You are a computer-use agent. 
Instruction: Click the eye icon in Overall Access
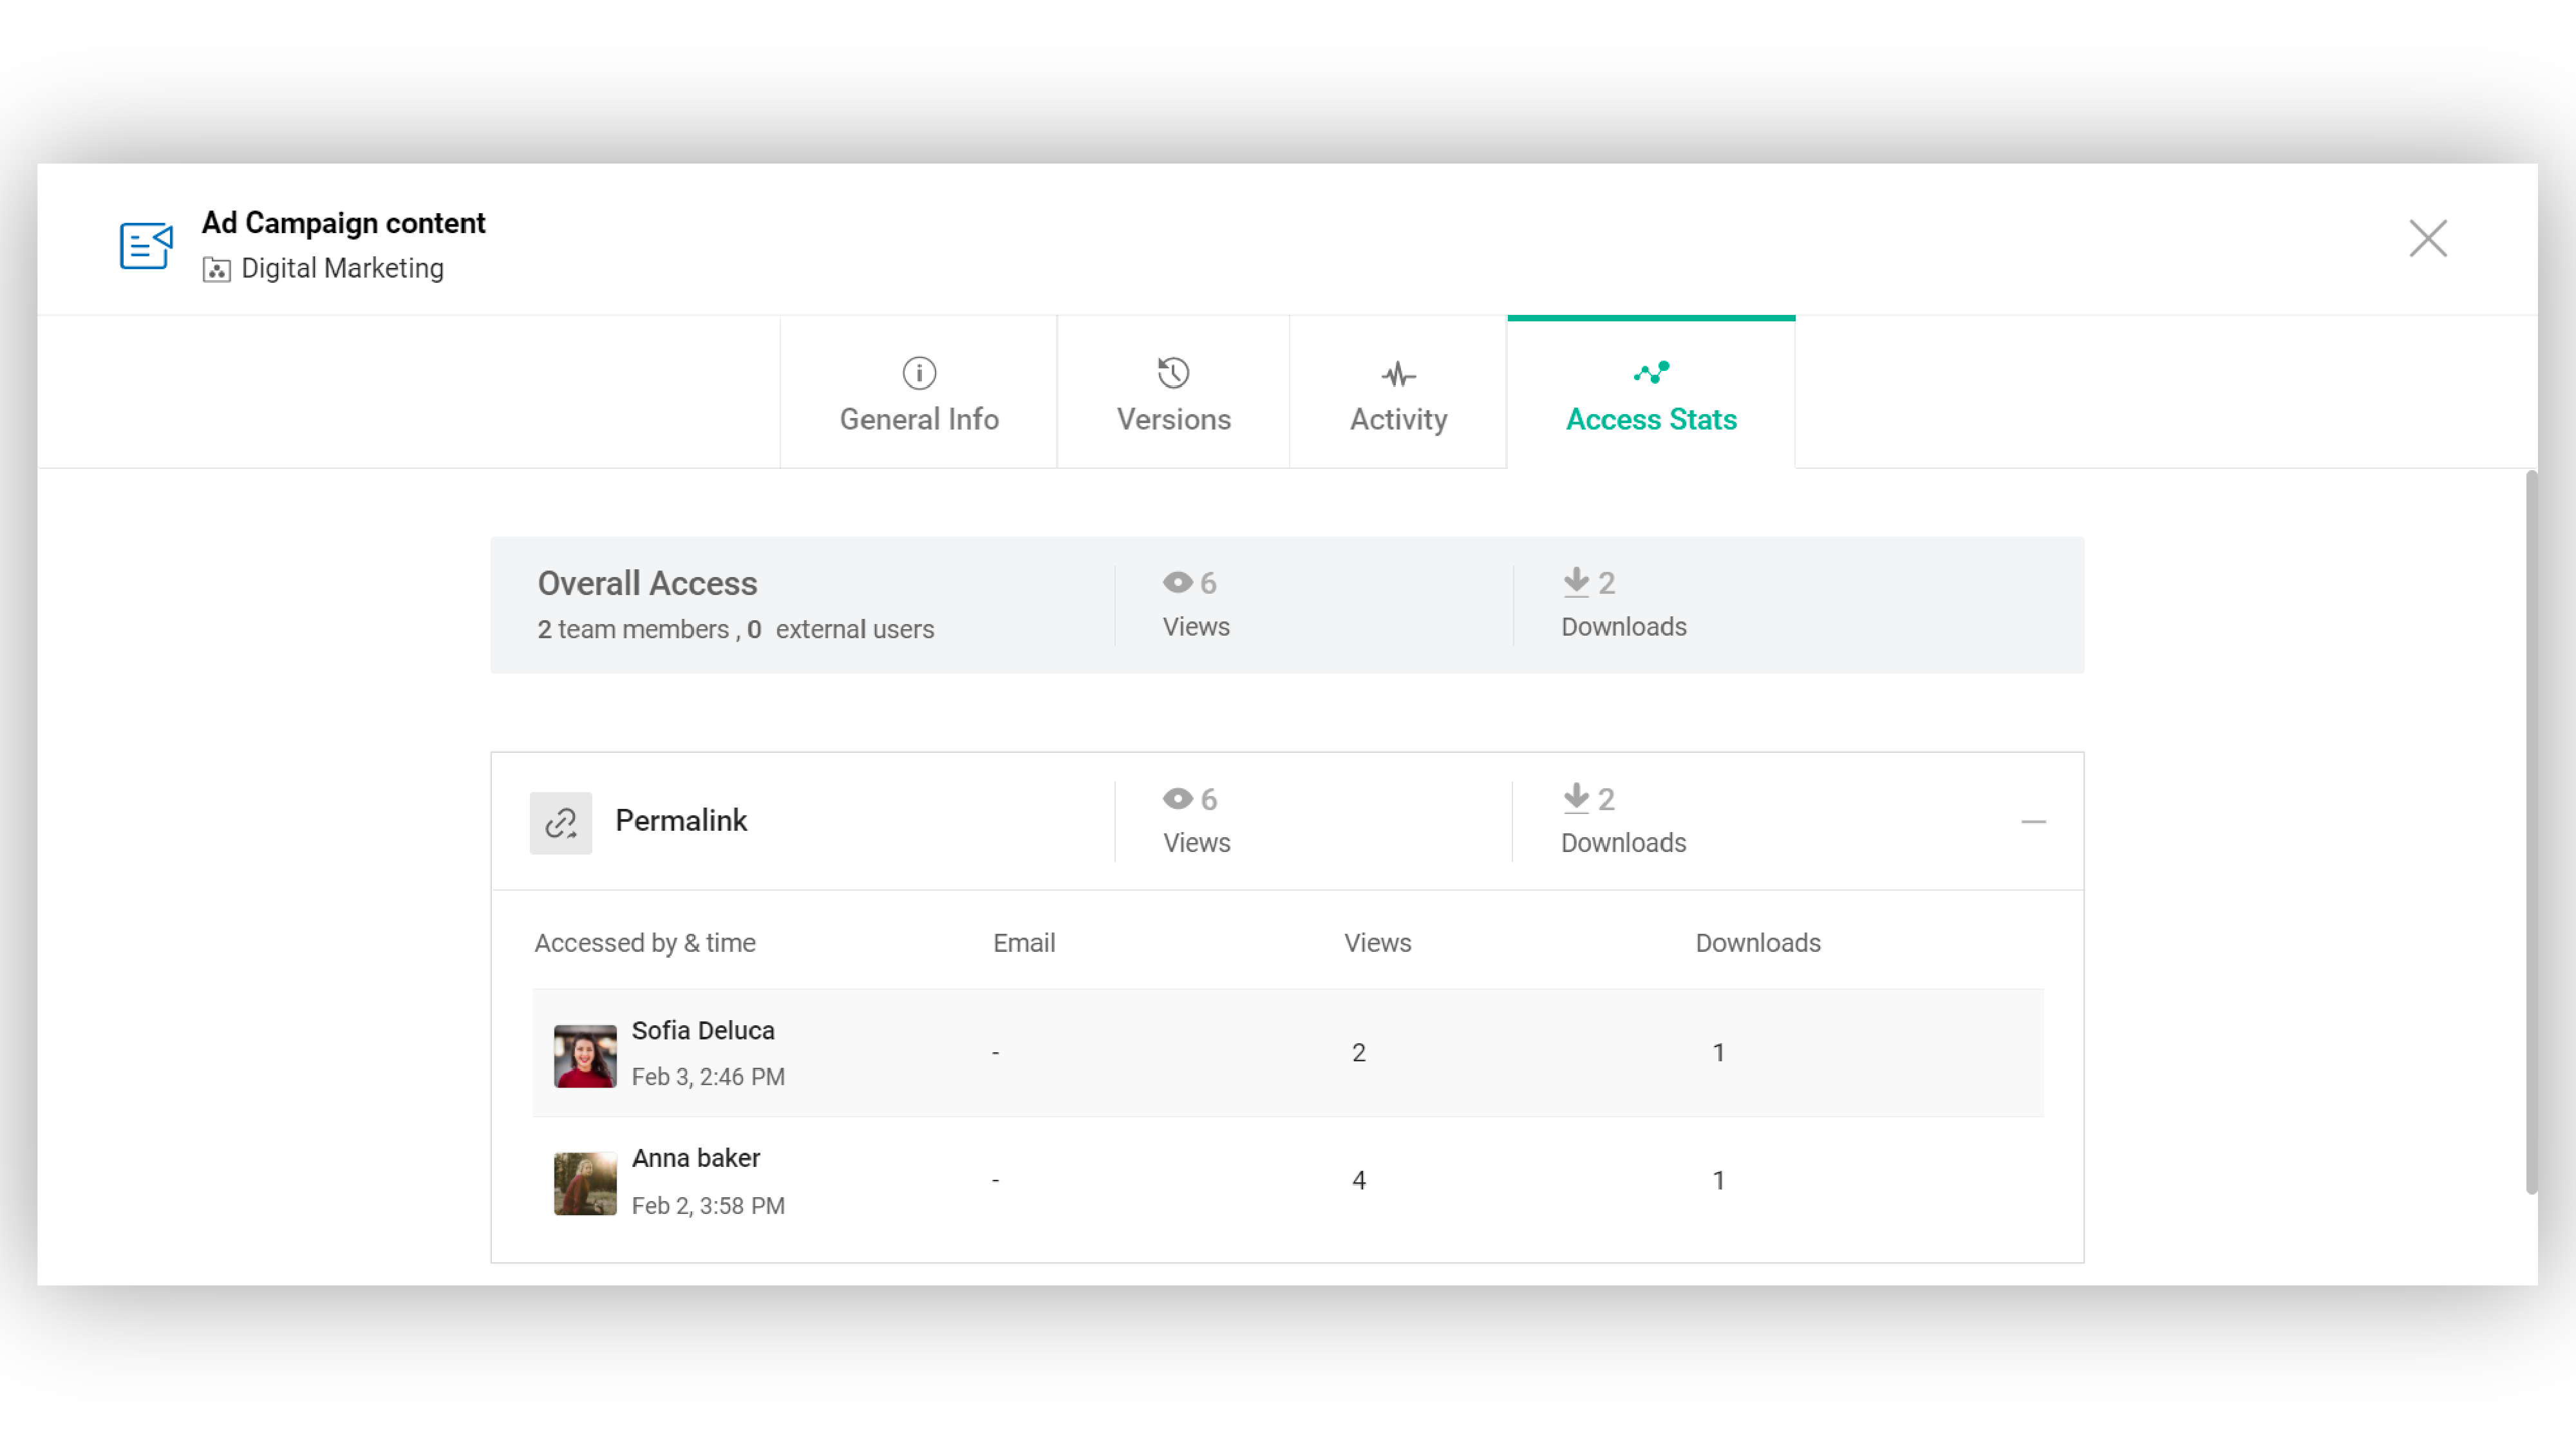1177,582
